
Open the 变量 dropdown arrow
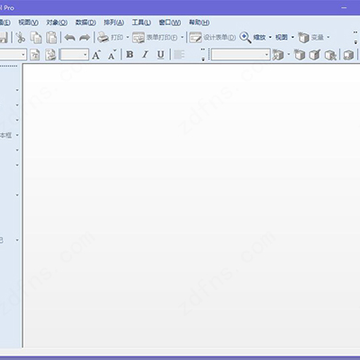(x=328, y=37)
